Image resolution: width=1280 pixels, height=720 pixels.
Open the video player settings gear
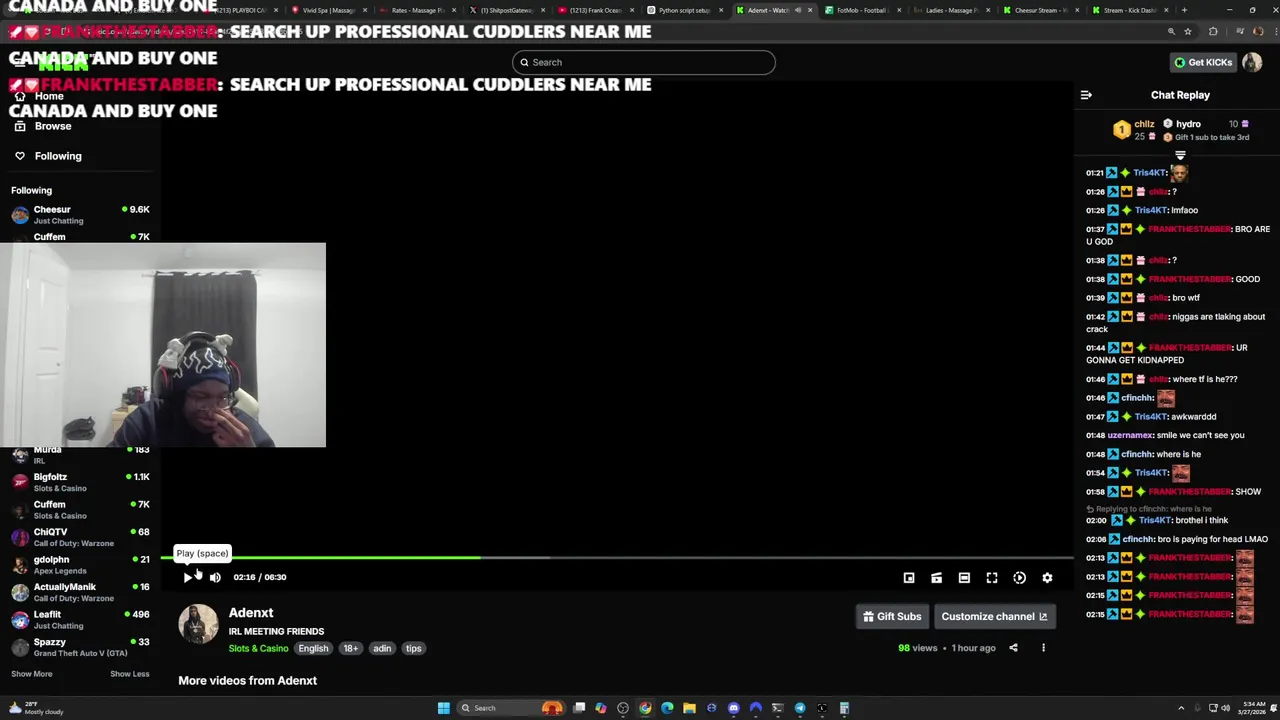(1047, 578)
